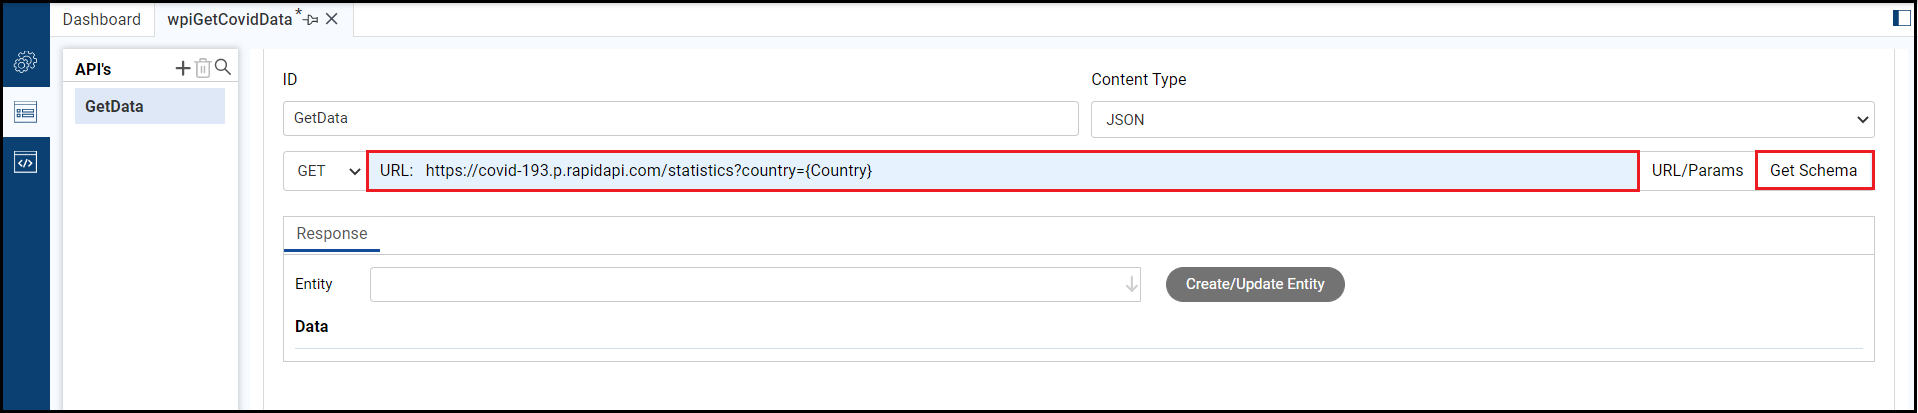
Task: Click the Get Schema button
Action: click(1813, 171)
